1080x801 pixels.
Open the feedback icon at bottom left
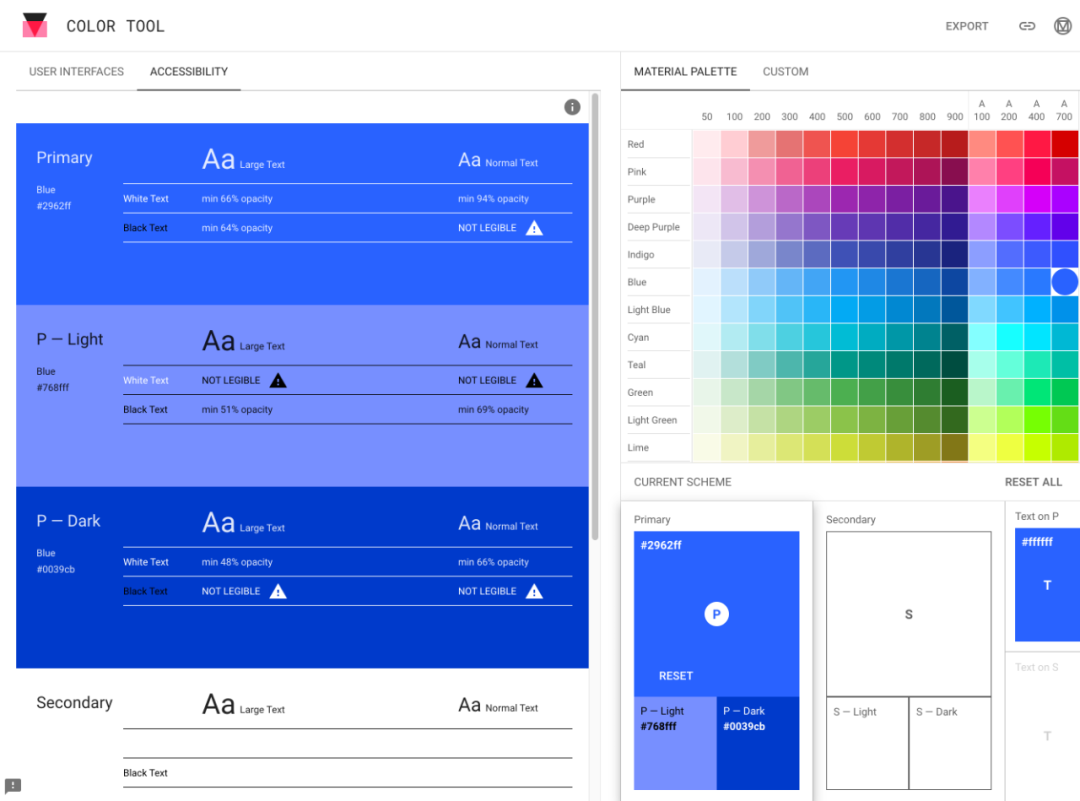point(13,785)
